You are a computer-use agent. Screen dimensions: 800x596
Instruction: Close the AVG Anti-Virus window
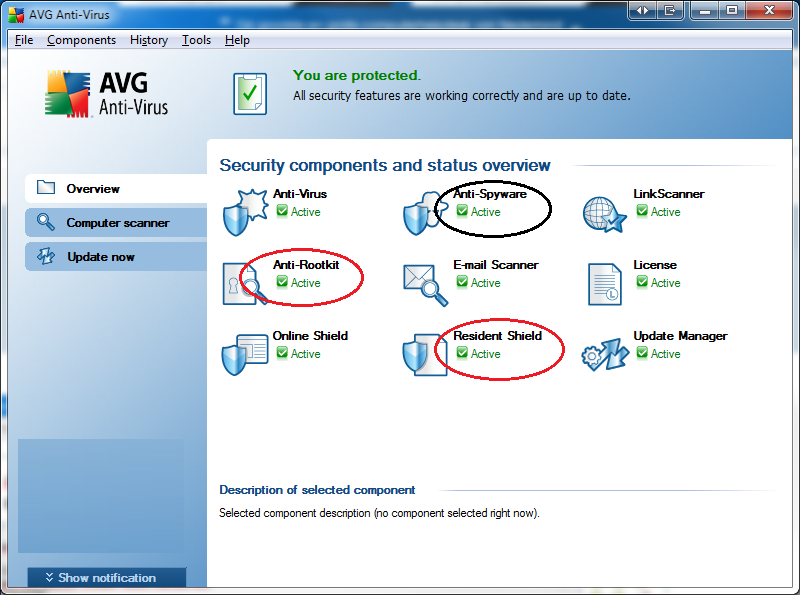pyautogui.click(x=770, y=10)
